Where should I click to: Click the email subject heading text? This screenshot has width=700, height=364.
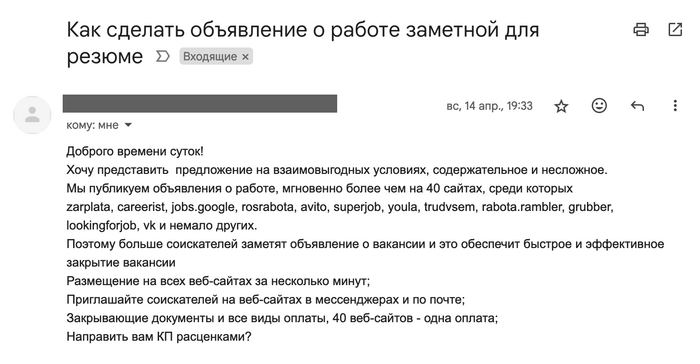tap(303, 43)
